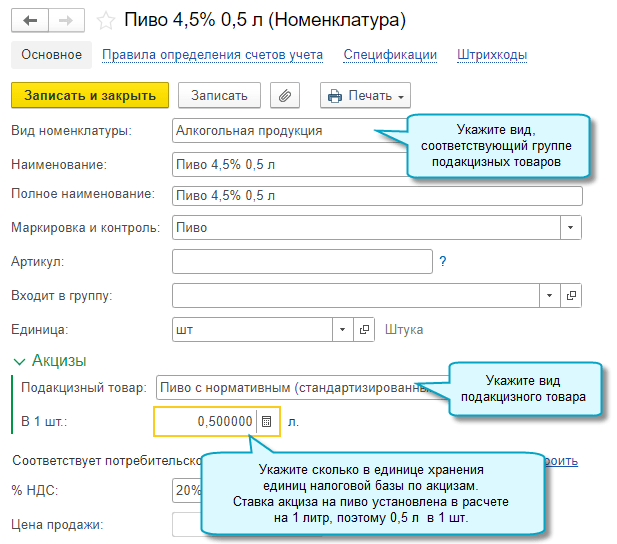Click the paperclip attachments icon

[286, 95]
